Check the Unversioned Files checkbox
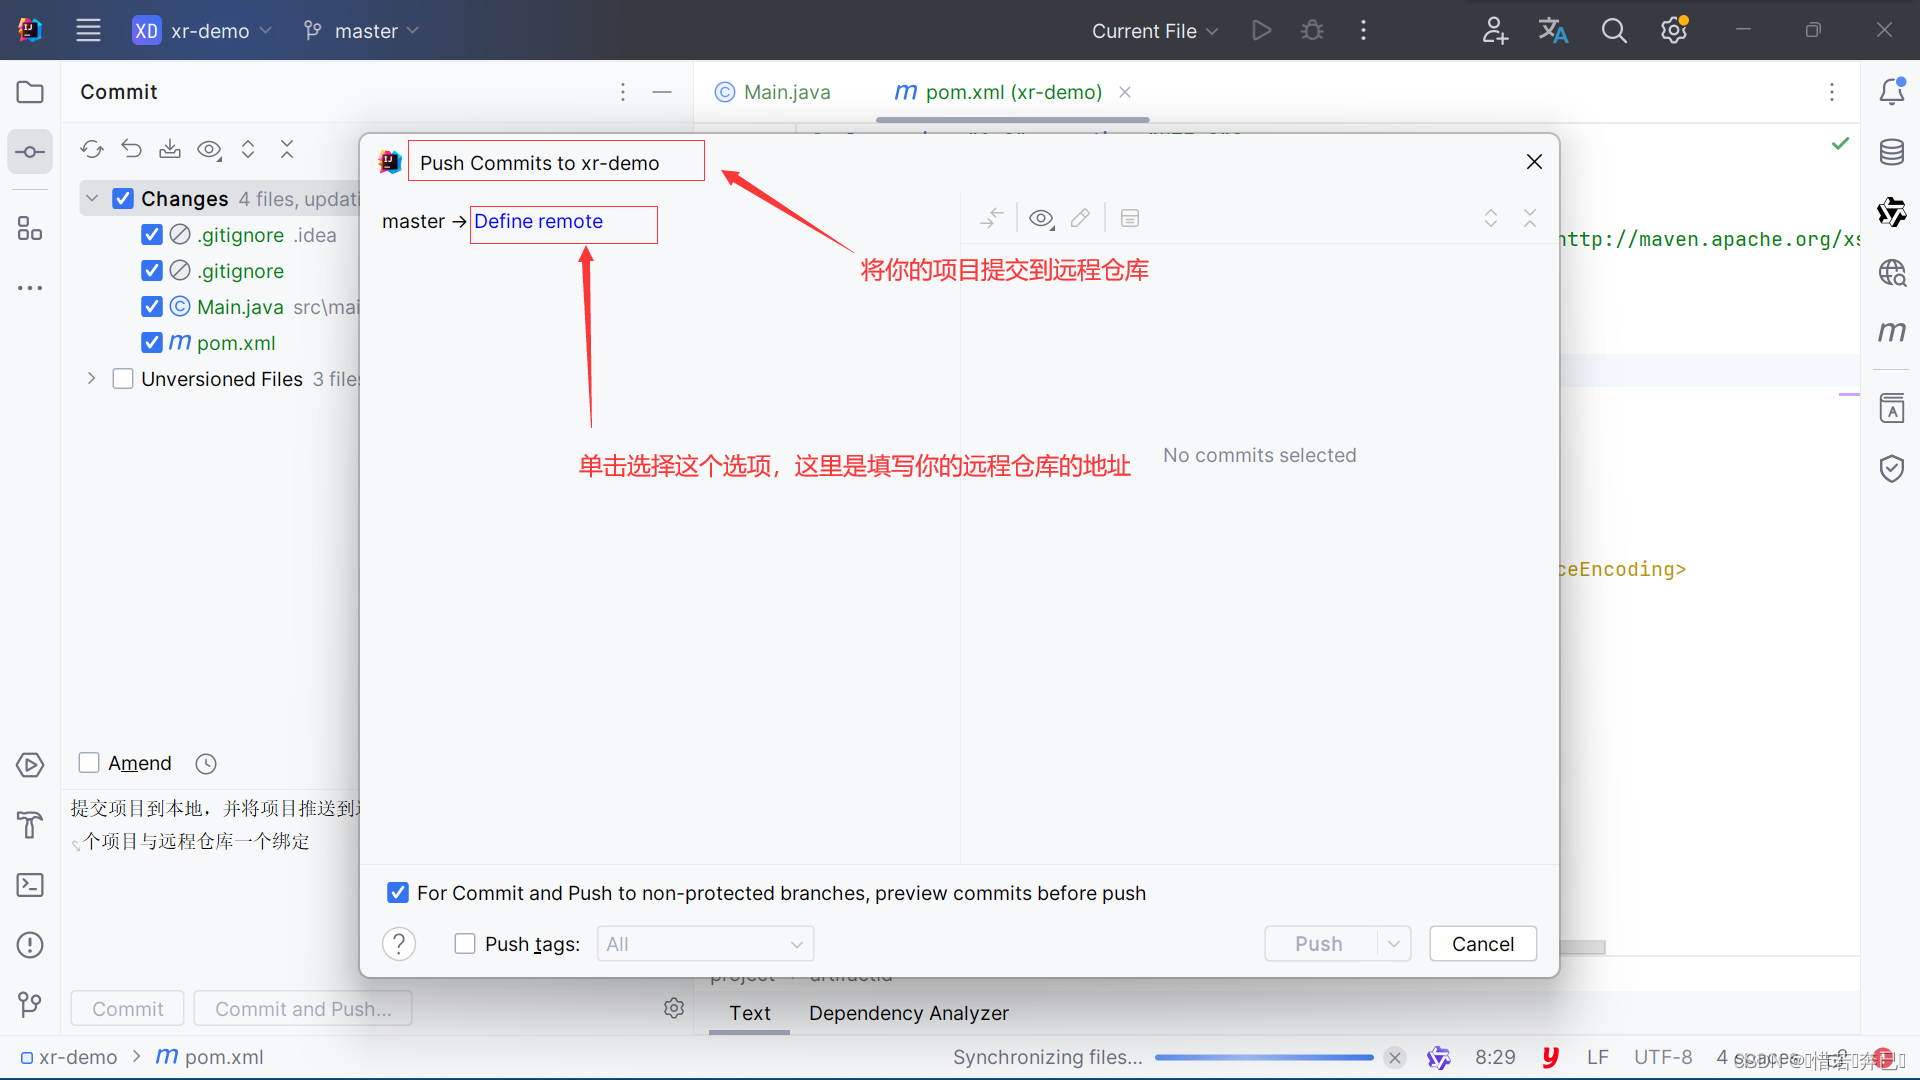The width and height of the screenshot is (1920, 1080). point(123,379)
